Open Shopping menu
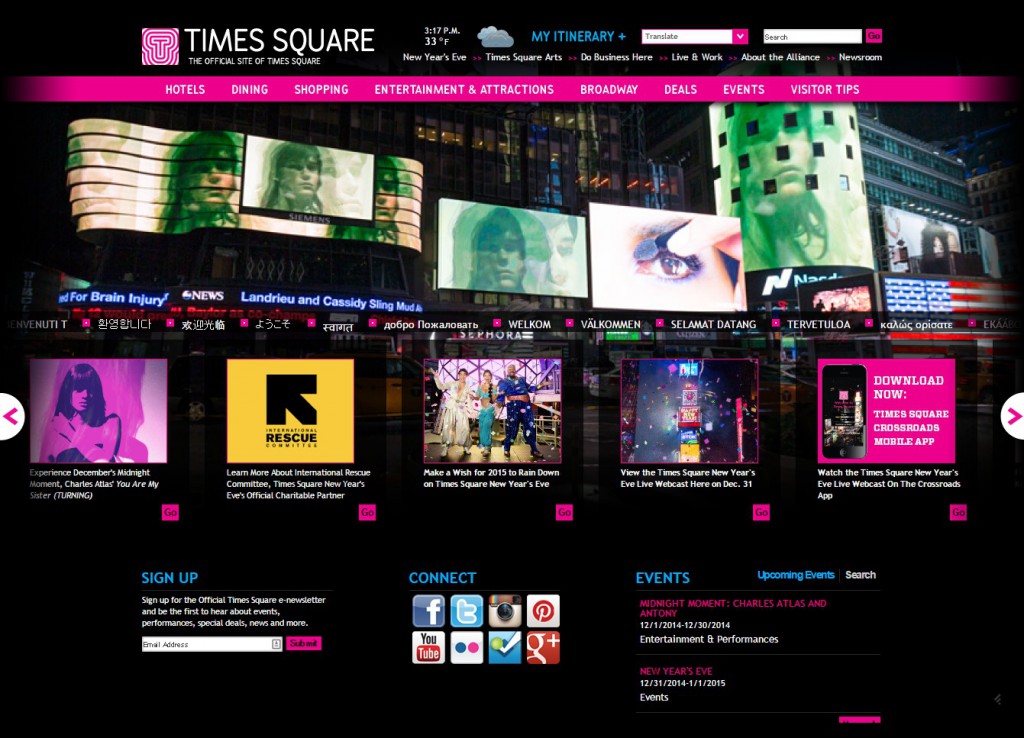1024x738 pixels. (321, 89)
